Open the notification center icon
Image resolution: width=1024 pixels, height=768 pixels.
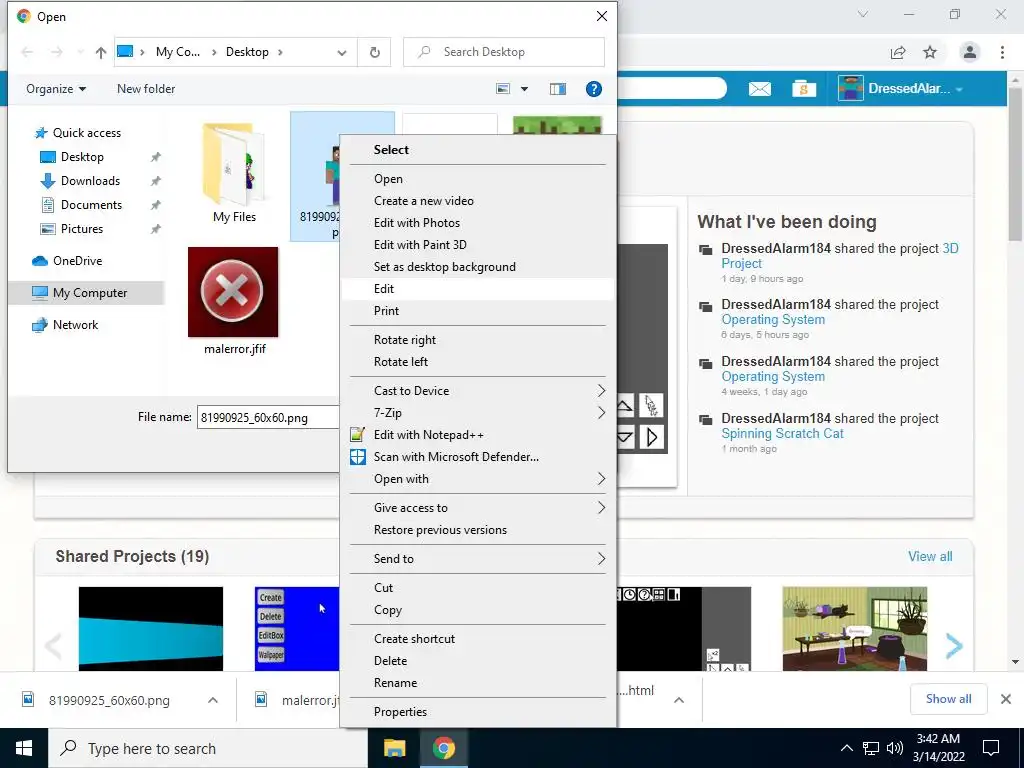tap(991, 748)
